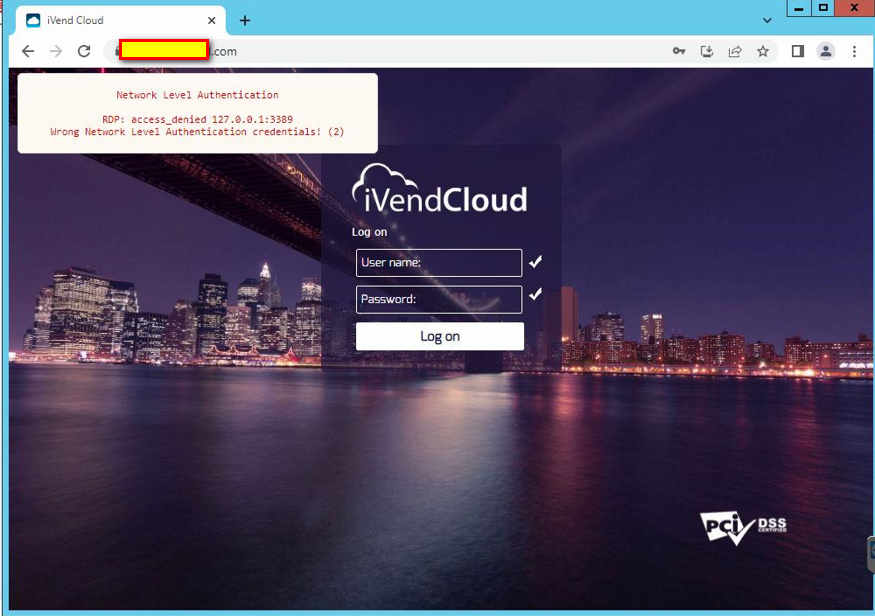Maximize the browser window
The image size is (875, 616).
click(823, 8)
